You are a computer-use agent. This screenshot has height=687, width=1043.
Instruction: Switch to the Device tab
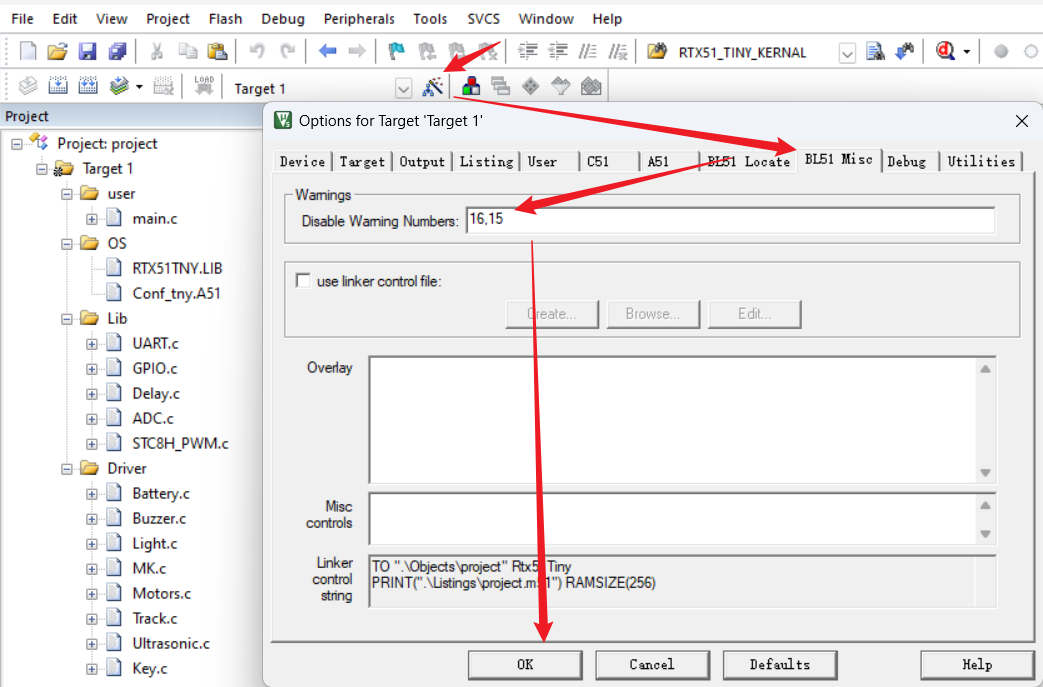tap(303, 162)
